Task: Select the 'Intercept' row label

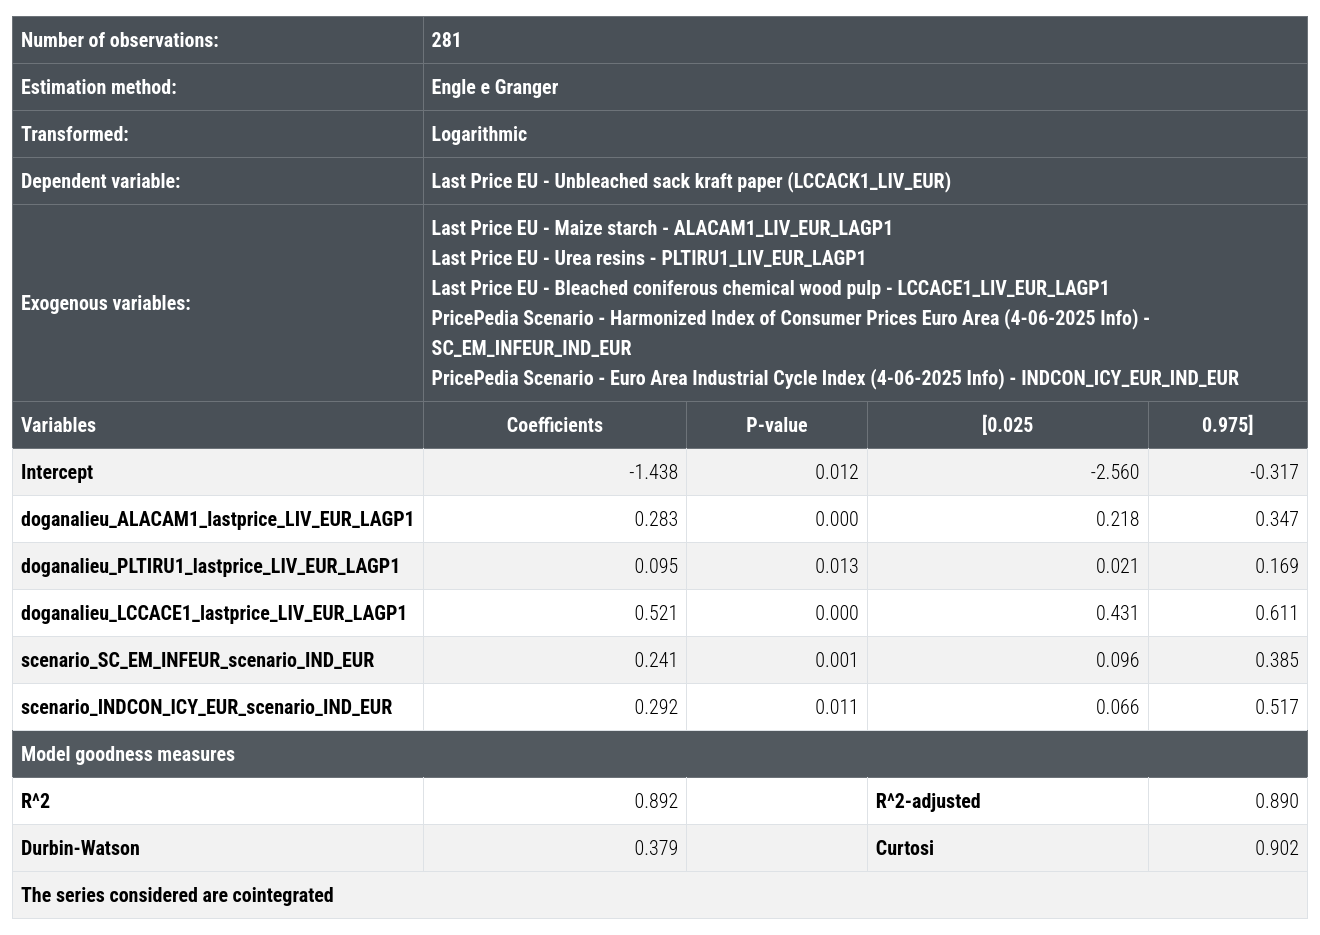Action: pyautogui.click(x=57, y=472)
